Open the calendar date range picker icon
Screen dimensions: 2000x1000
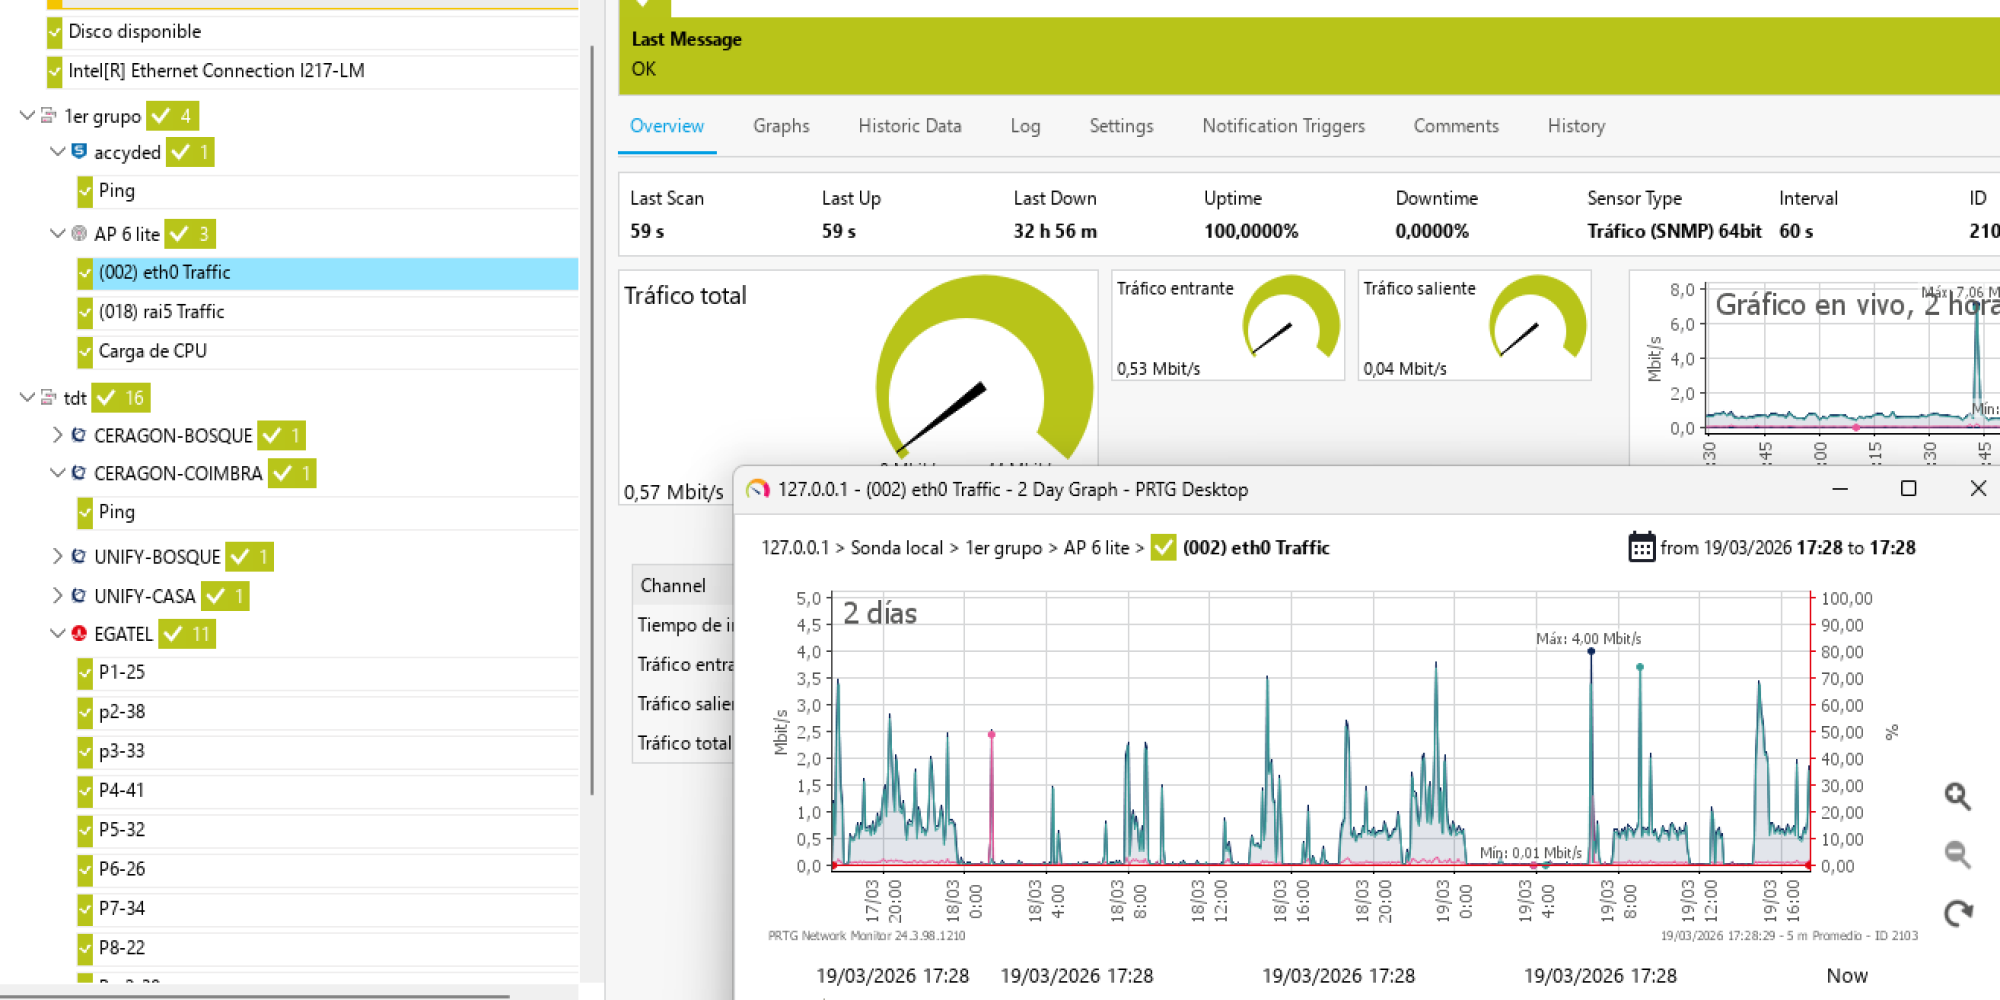tap(1641, 547)
